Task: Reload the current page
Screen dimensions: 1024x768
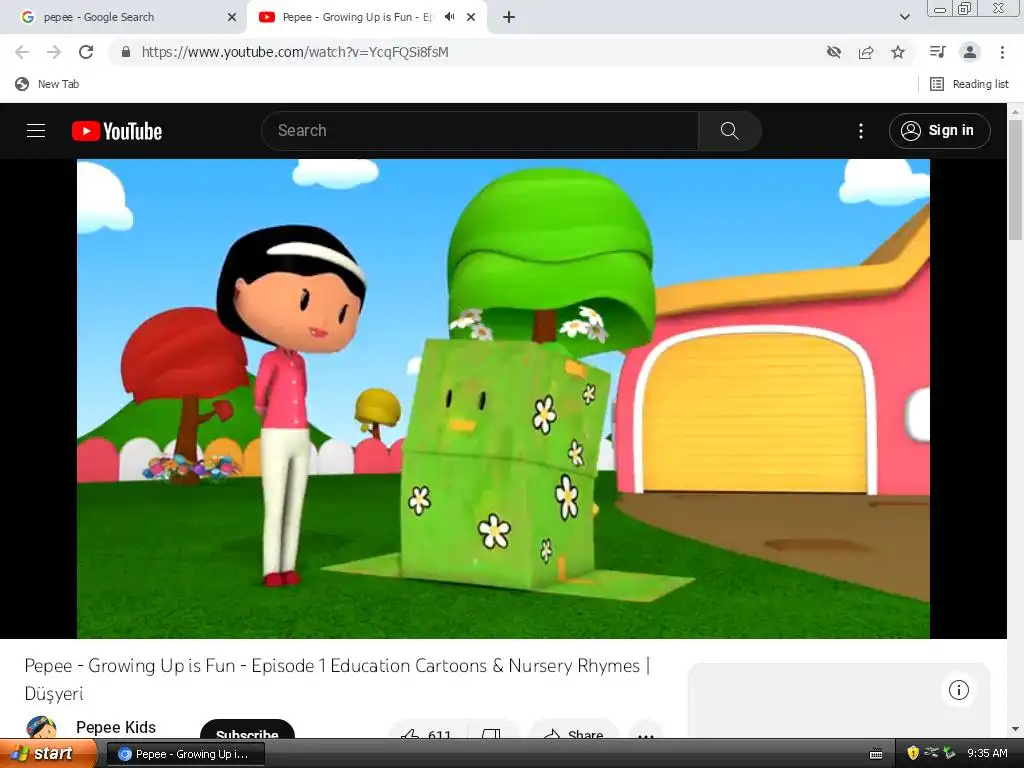Action: tap(86, 52)
